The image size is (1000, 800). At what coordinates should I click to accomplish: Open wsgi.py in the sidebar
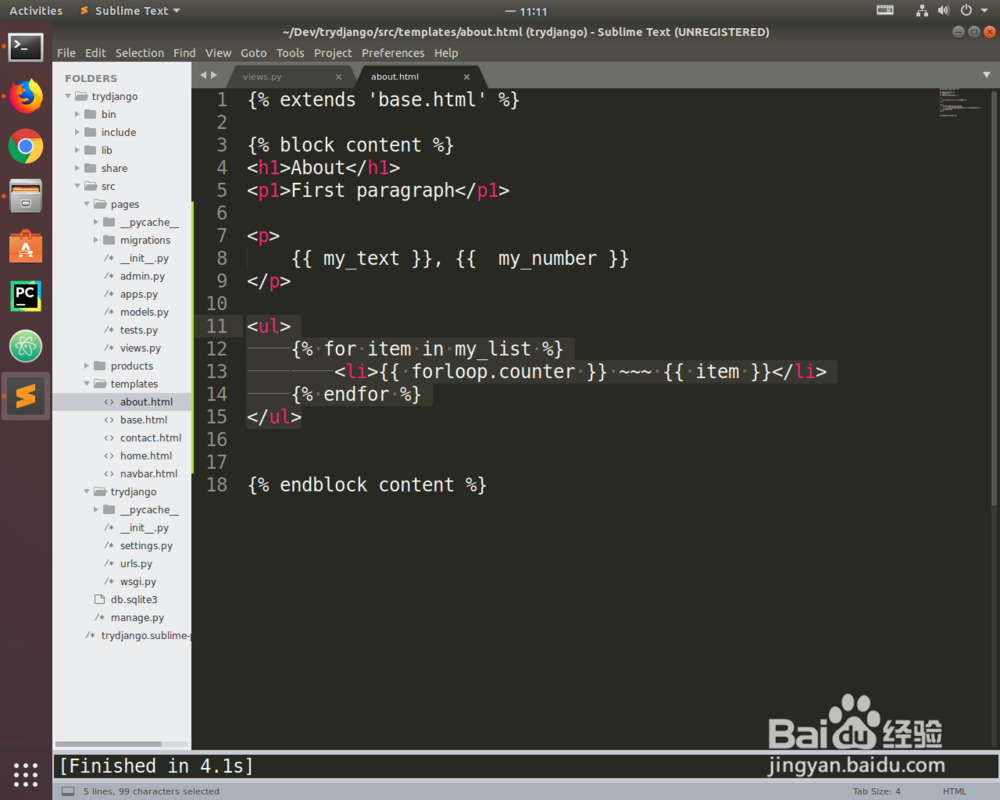[138, 581]
